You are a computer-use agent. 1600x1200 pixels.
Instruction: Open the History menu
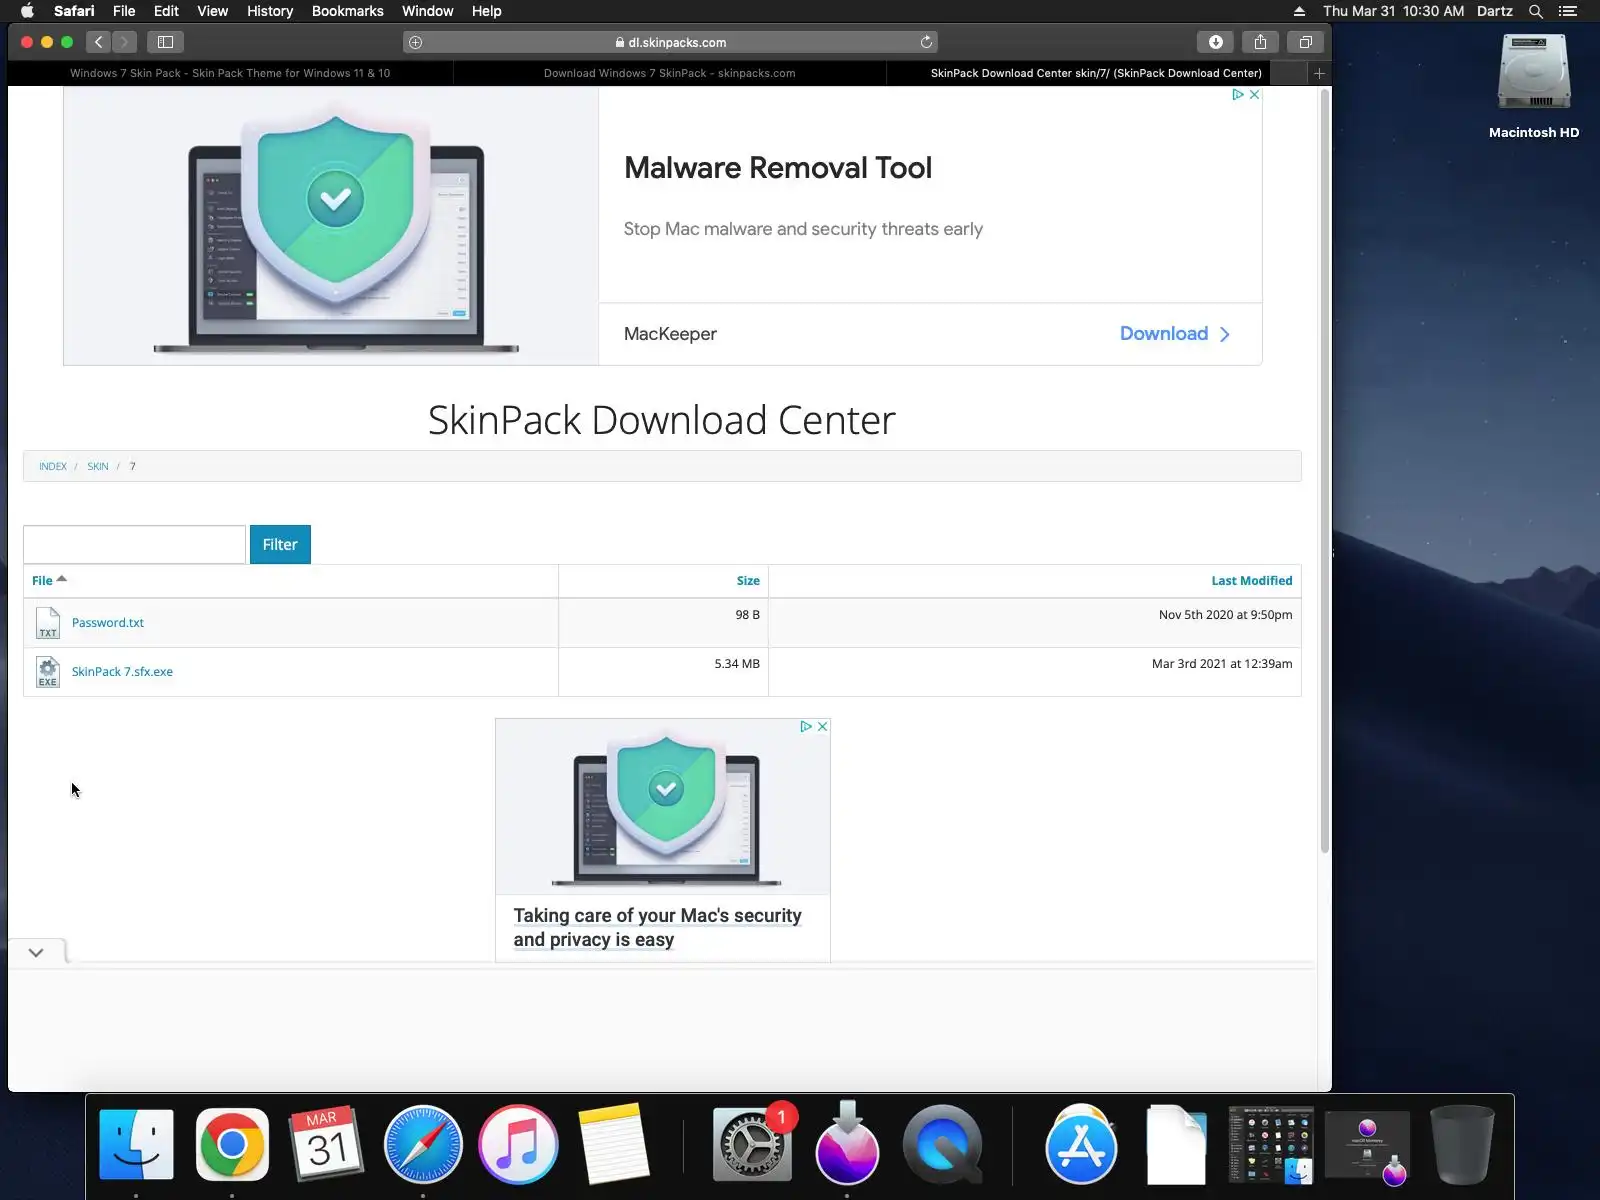[x=270, y=11]
